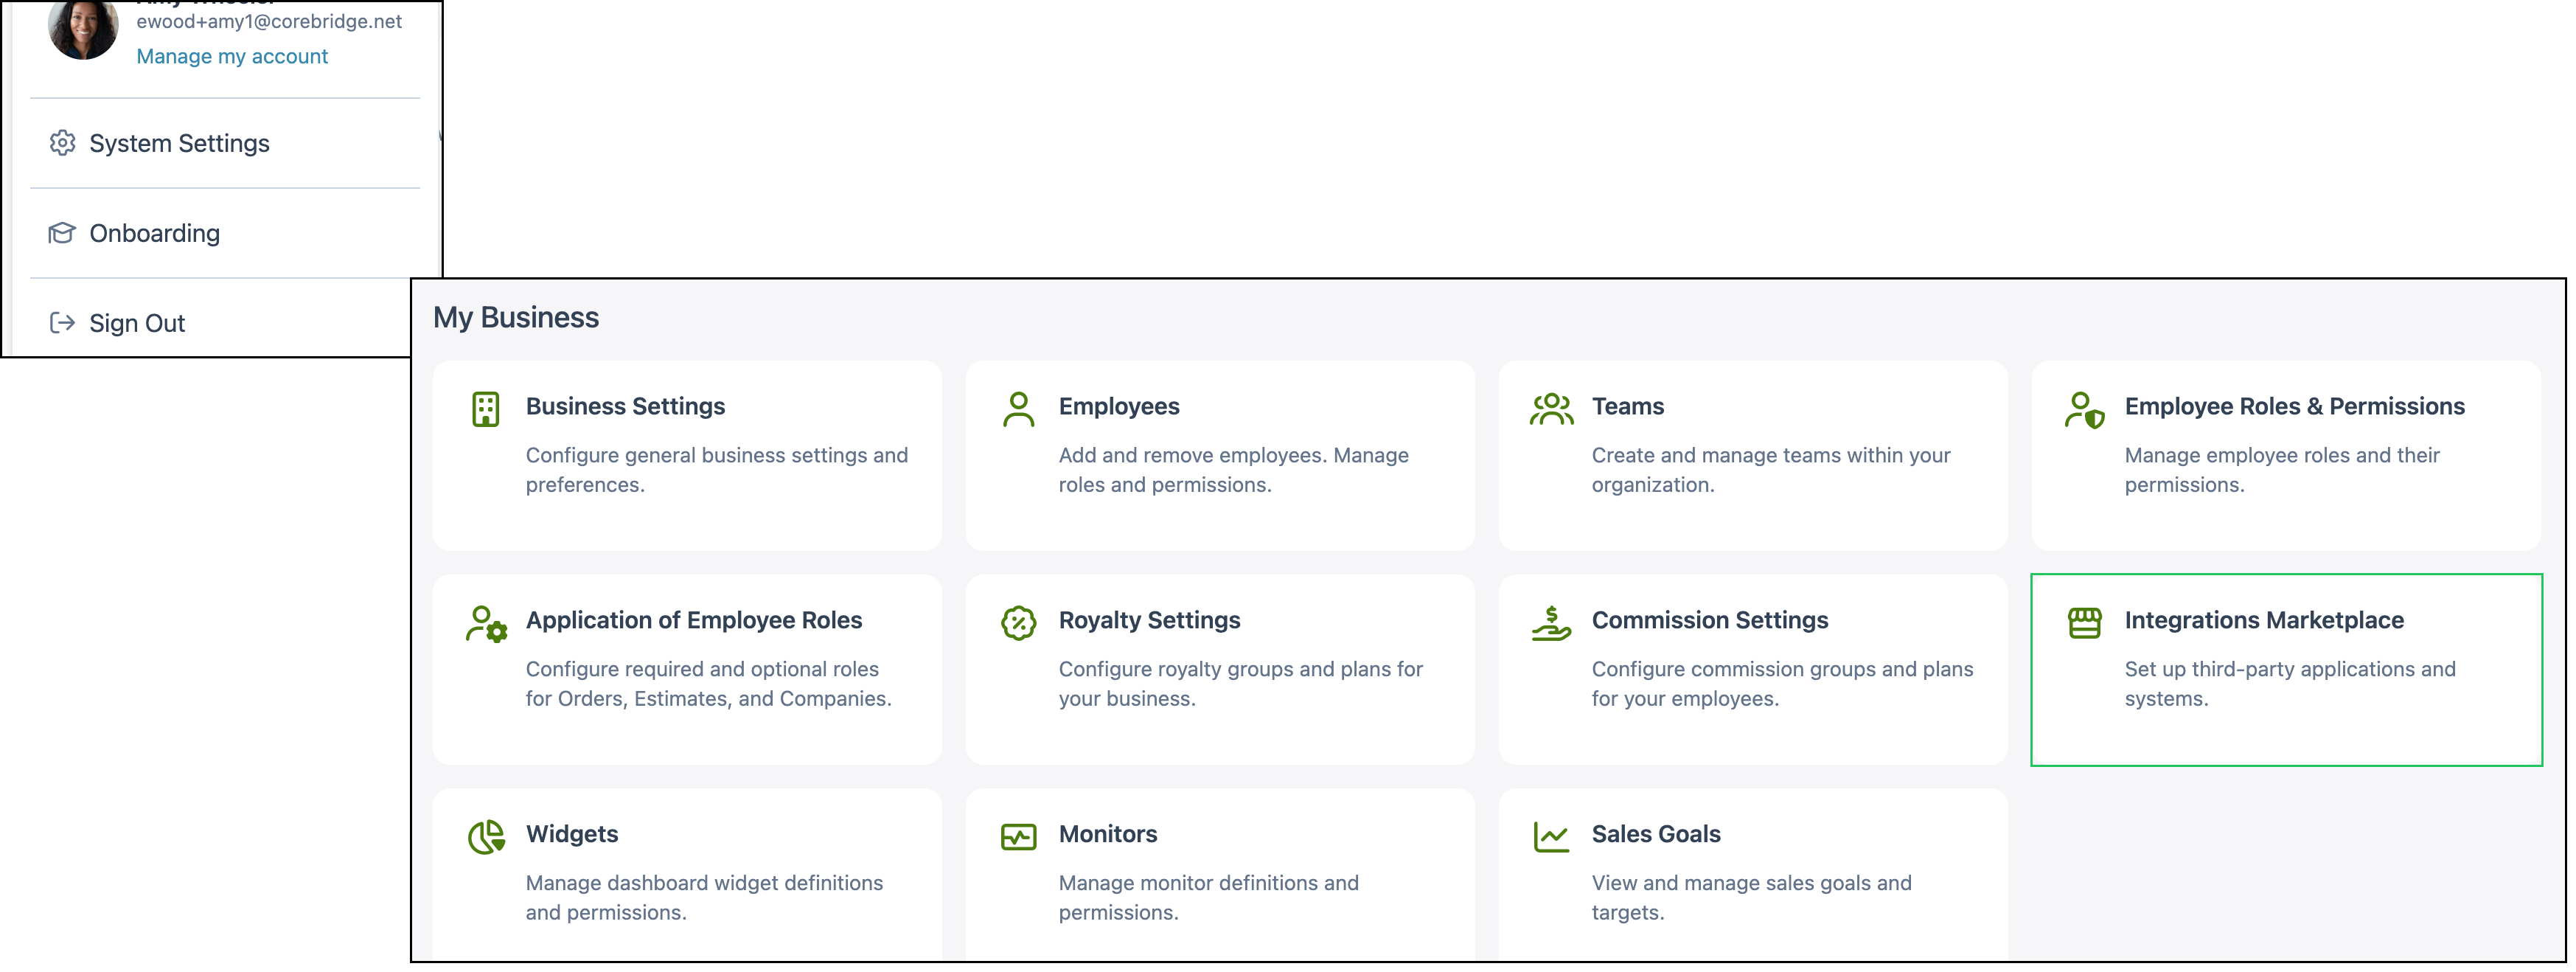2576x972 pixels.
Task: Click the ewood+amy1@corebridge.net email text
Action: pyautogui.click(x=269, y=21)
